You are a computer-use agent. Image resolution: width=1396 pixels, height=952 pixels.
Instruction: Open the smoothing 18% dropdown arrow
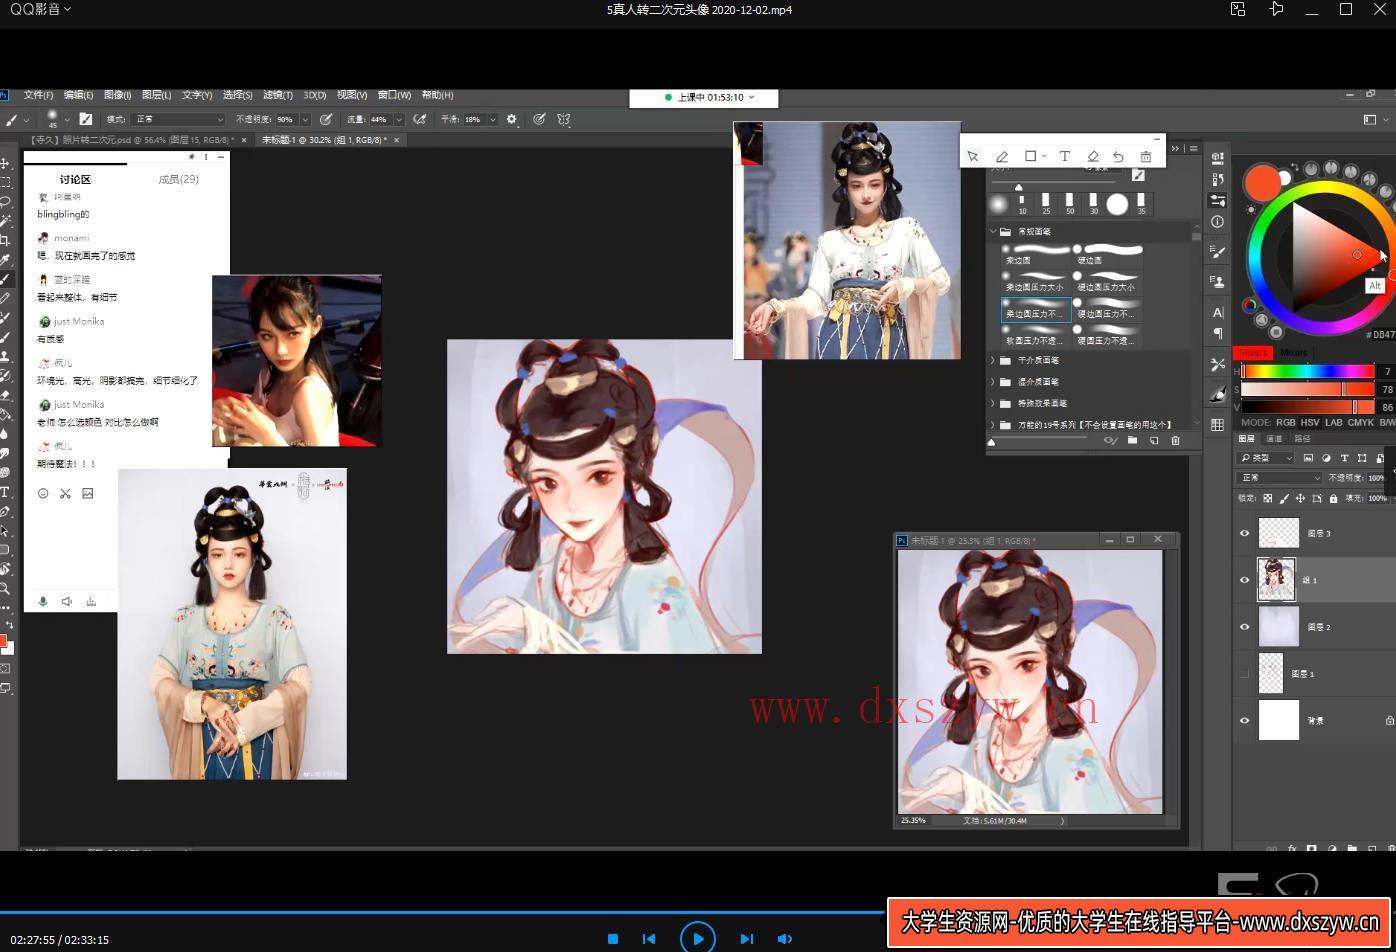[x=491, y=119]
